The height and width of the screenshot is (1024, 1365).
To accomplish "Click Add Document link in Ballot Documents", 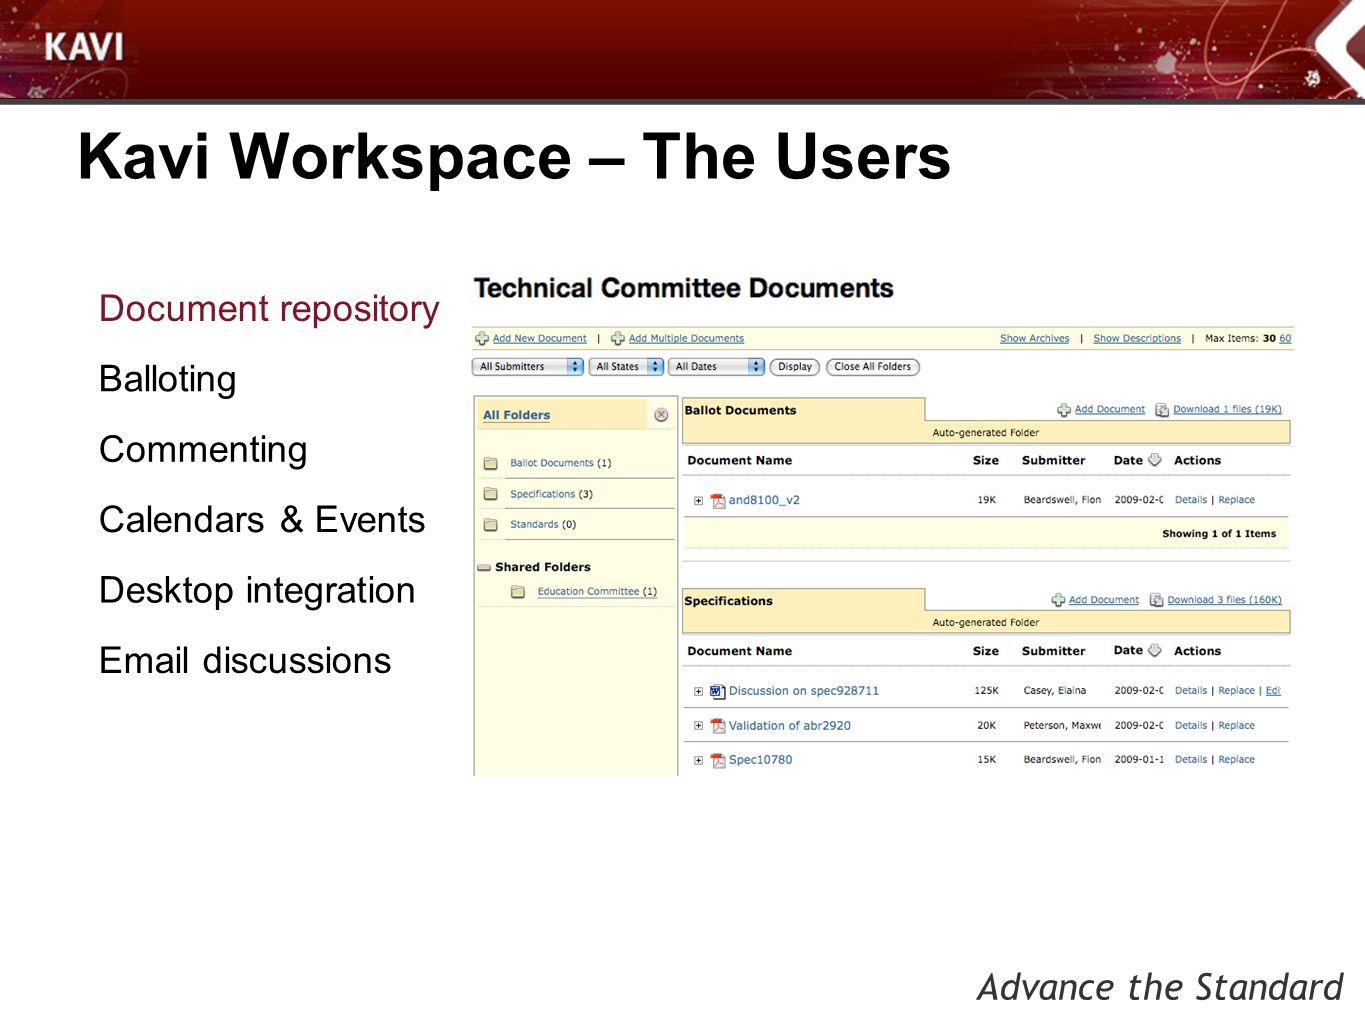I will pyautogui.click(x=1110, y=409).
